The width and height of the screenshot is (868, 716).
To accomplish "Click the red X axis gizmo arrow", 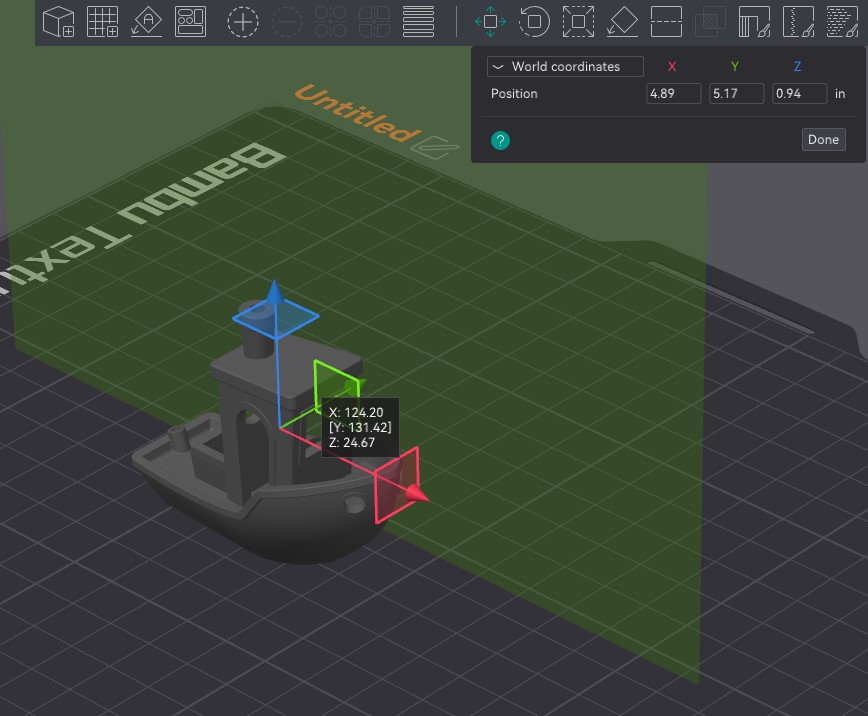I will click(418, 494).
